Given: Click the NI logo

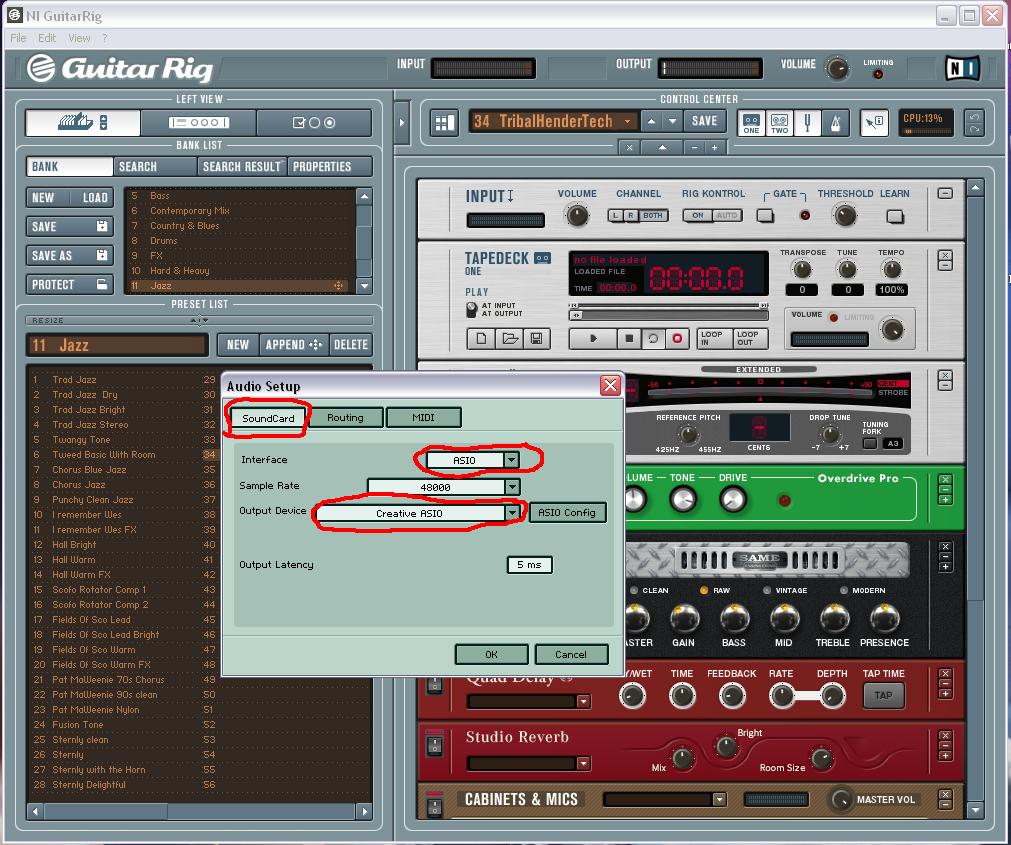Looking at the screenshot, I should 963,68.
